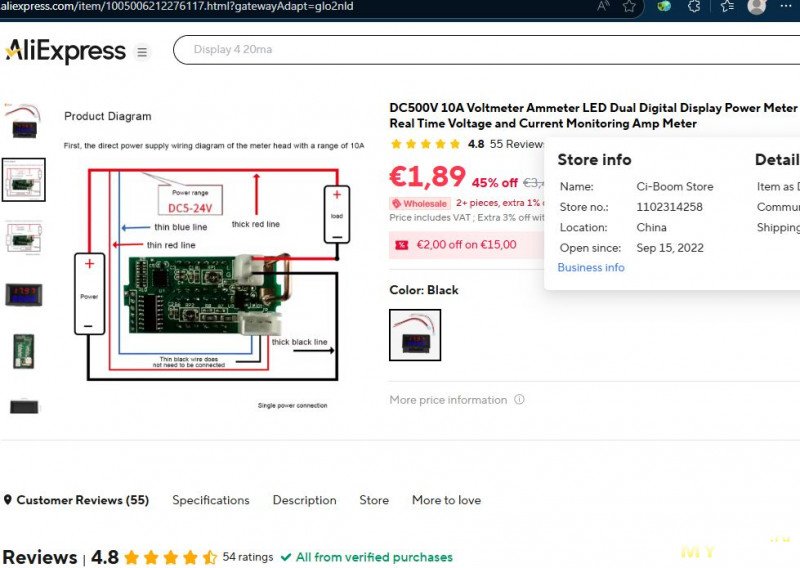The image size is (800, 568).
Task: Open the category menu beside AliExpress logo
Action: (x=142, y=52)
